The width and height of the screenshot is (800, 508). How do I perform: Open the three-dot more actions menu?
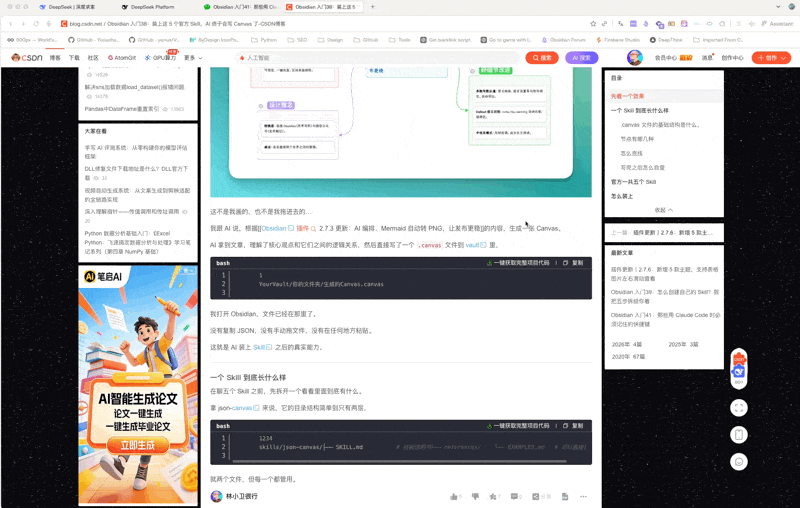[583, 496]
